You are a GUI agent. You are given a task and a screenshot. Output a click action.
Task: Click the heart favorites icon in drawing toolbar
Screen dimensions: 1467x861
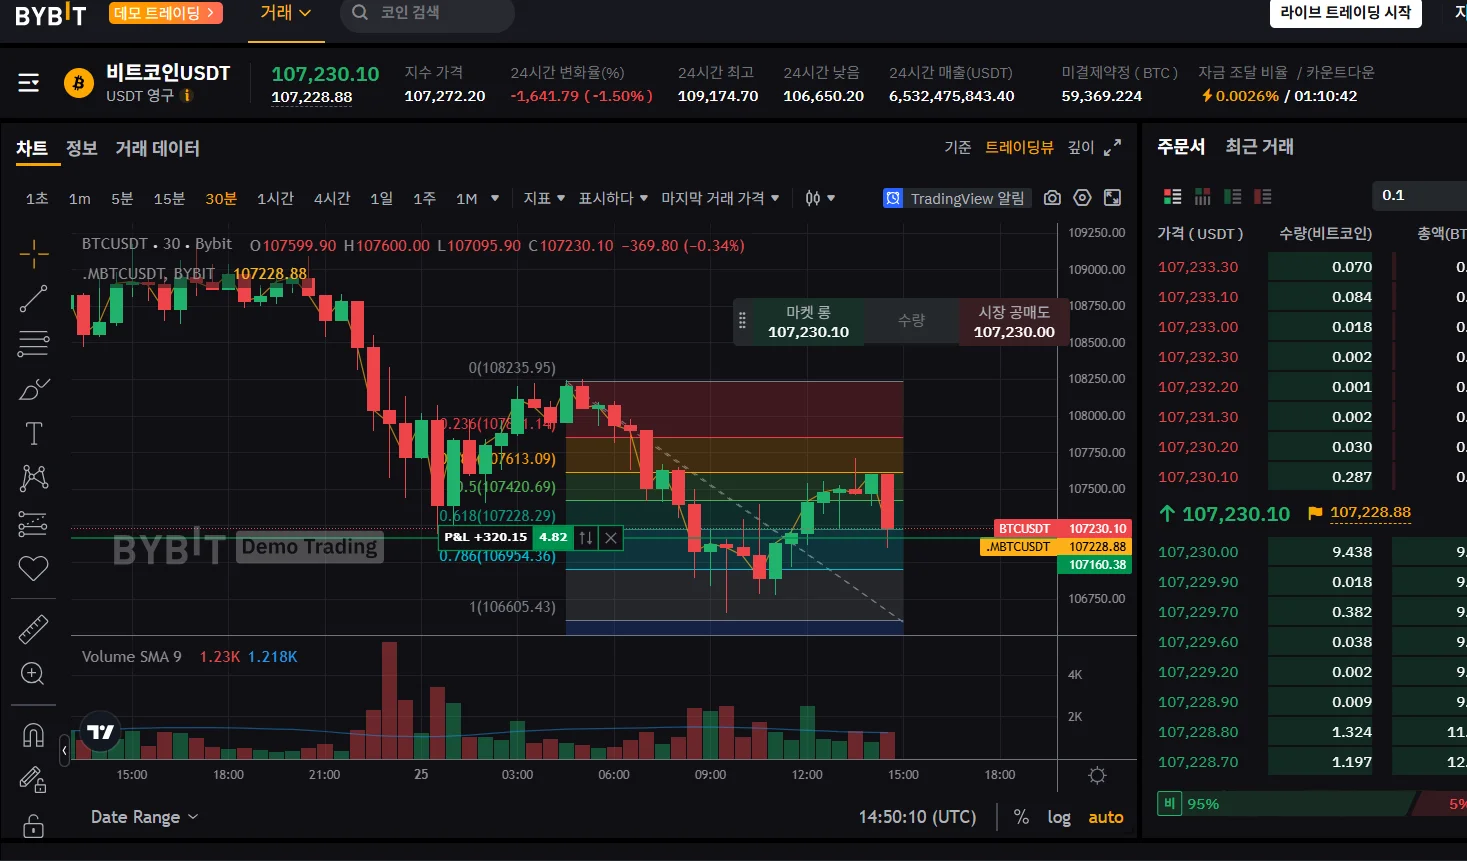coord(33,568)
